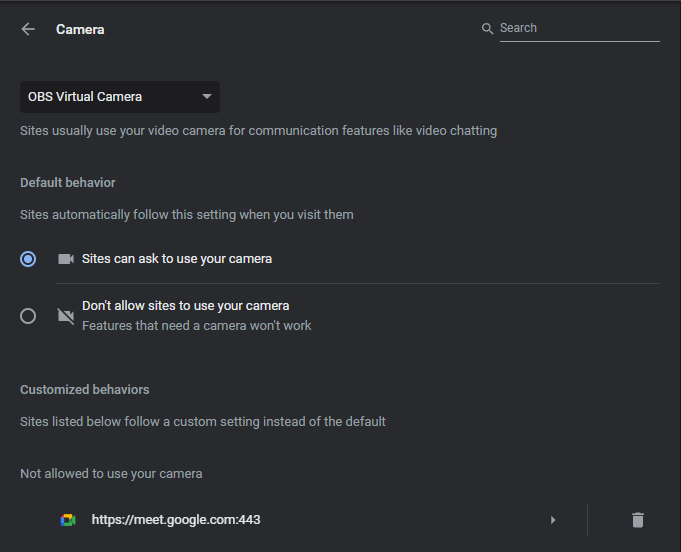The width and height of the screenshot is (681, 552).
Task: Open the meet.google.com:443 site entry
Action: point(176,520)
